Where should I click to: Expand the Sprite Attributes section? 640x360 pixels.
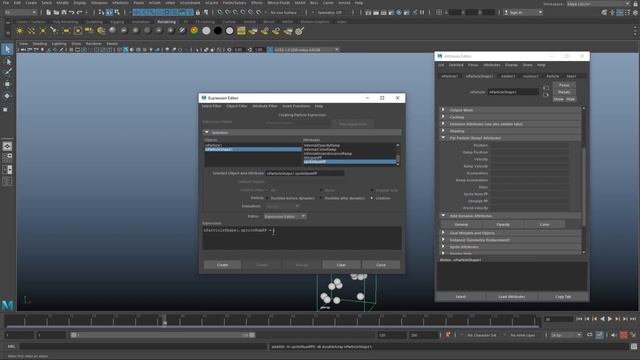click(x=443, y=247)
